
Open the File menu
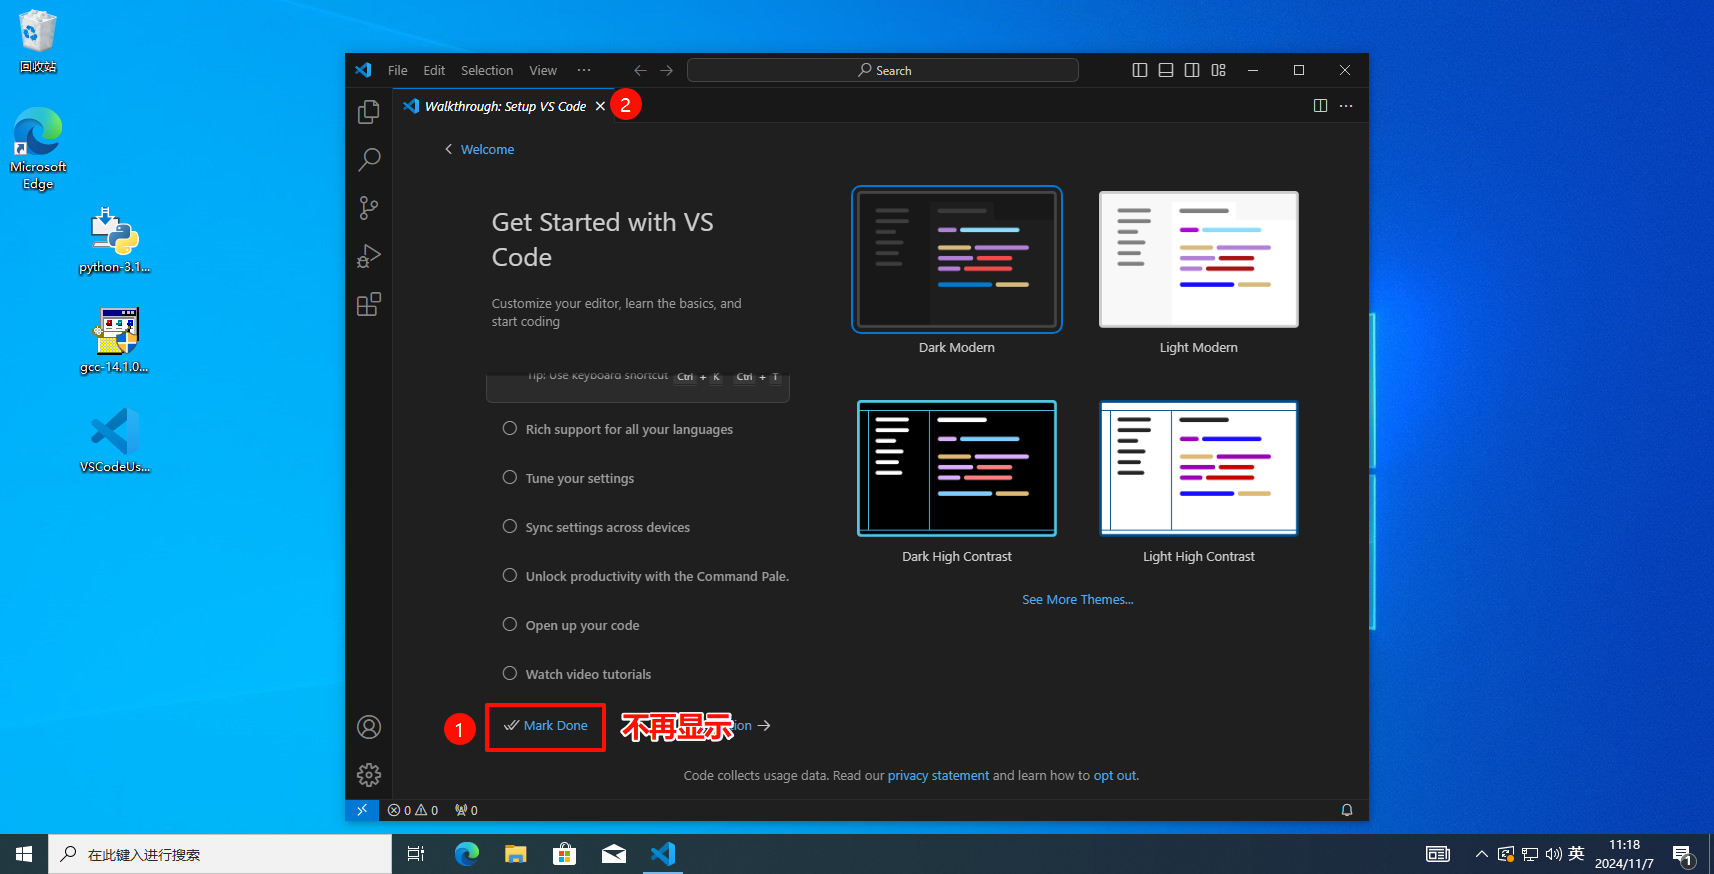[x=397, y=70]
